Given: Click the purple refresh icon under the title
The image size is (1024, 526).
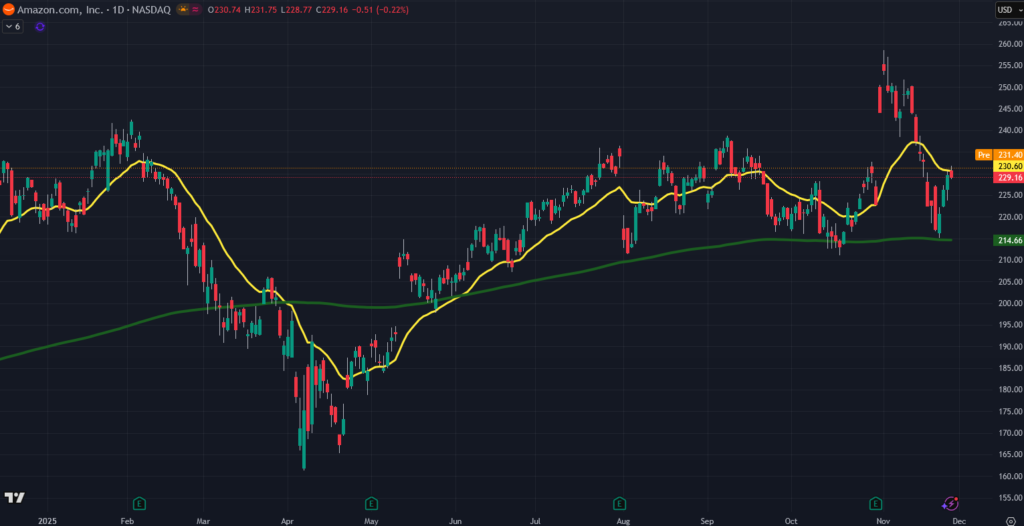Looking at the screenshot, I should 40,26.
